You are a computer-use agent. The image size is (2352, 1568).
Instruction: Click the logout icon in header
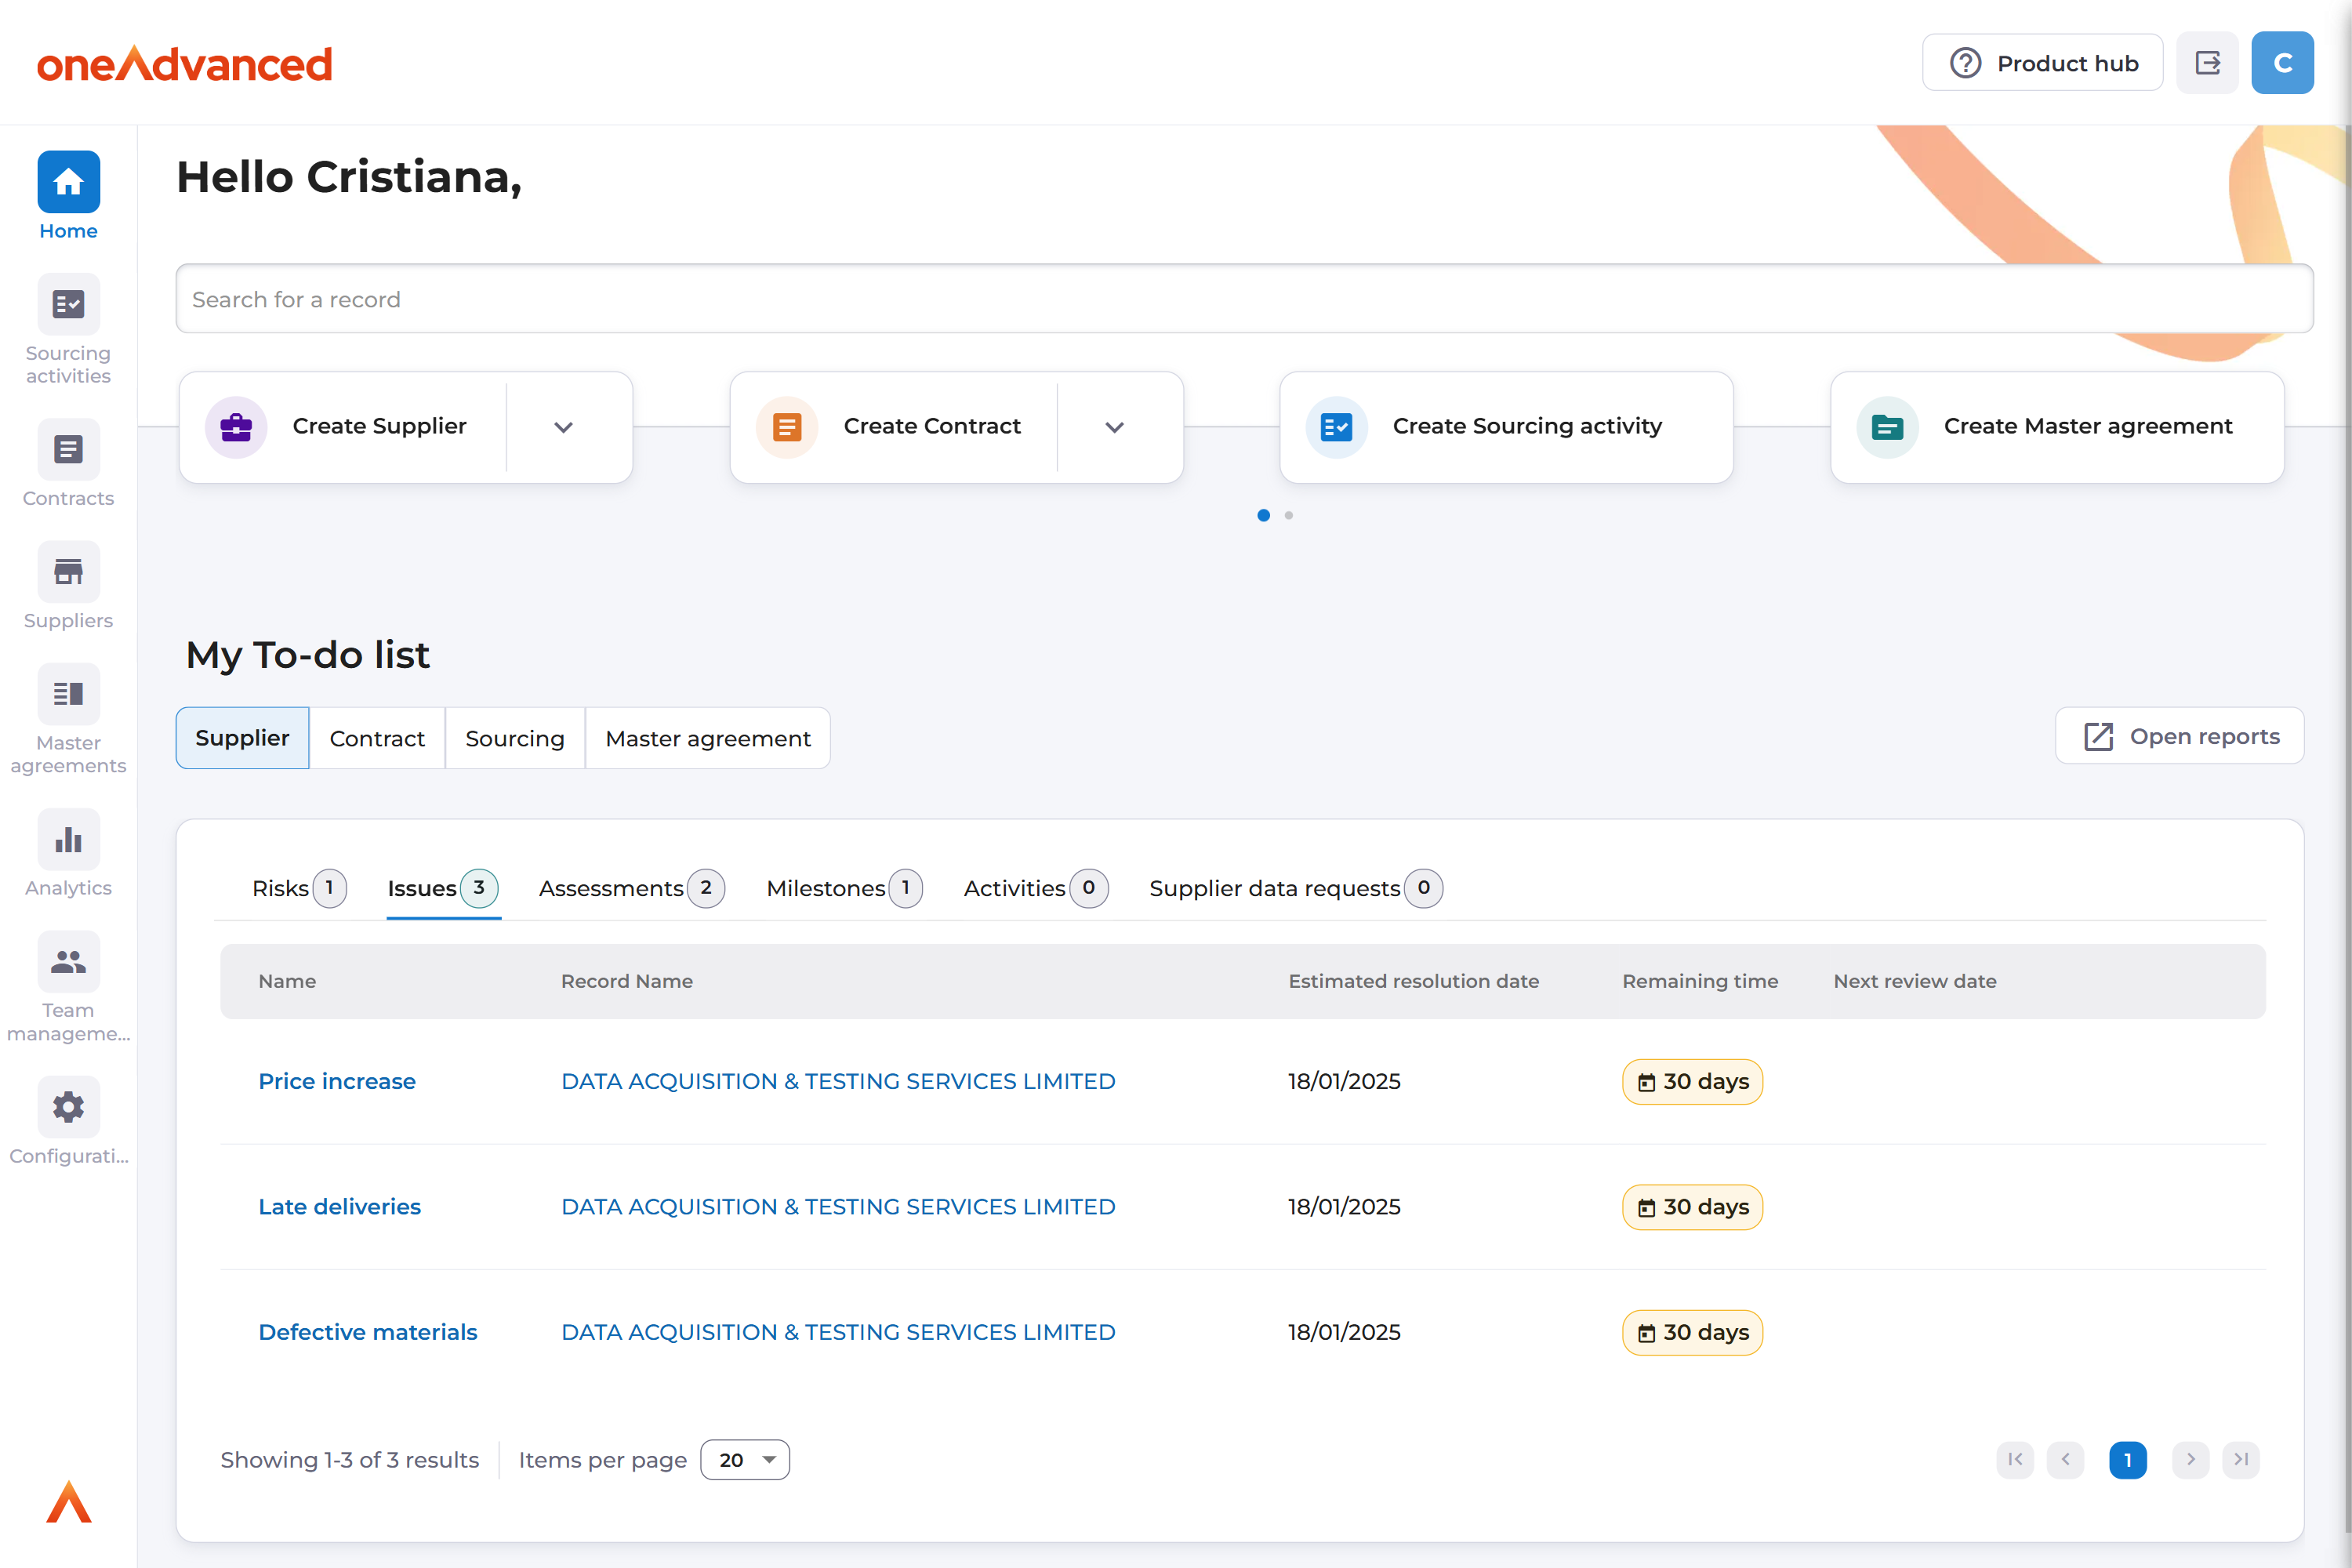(x=2207, y=63)
